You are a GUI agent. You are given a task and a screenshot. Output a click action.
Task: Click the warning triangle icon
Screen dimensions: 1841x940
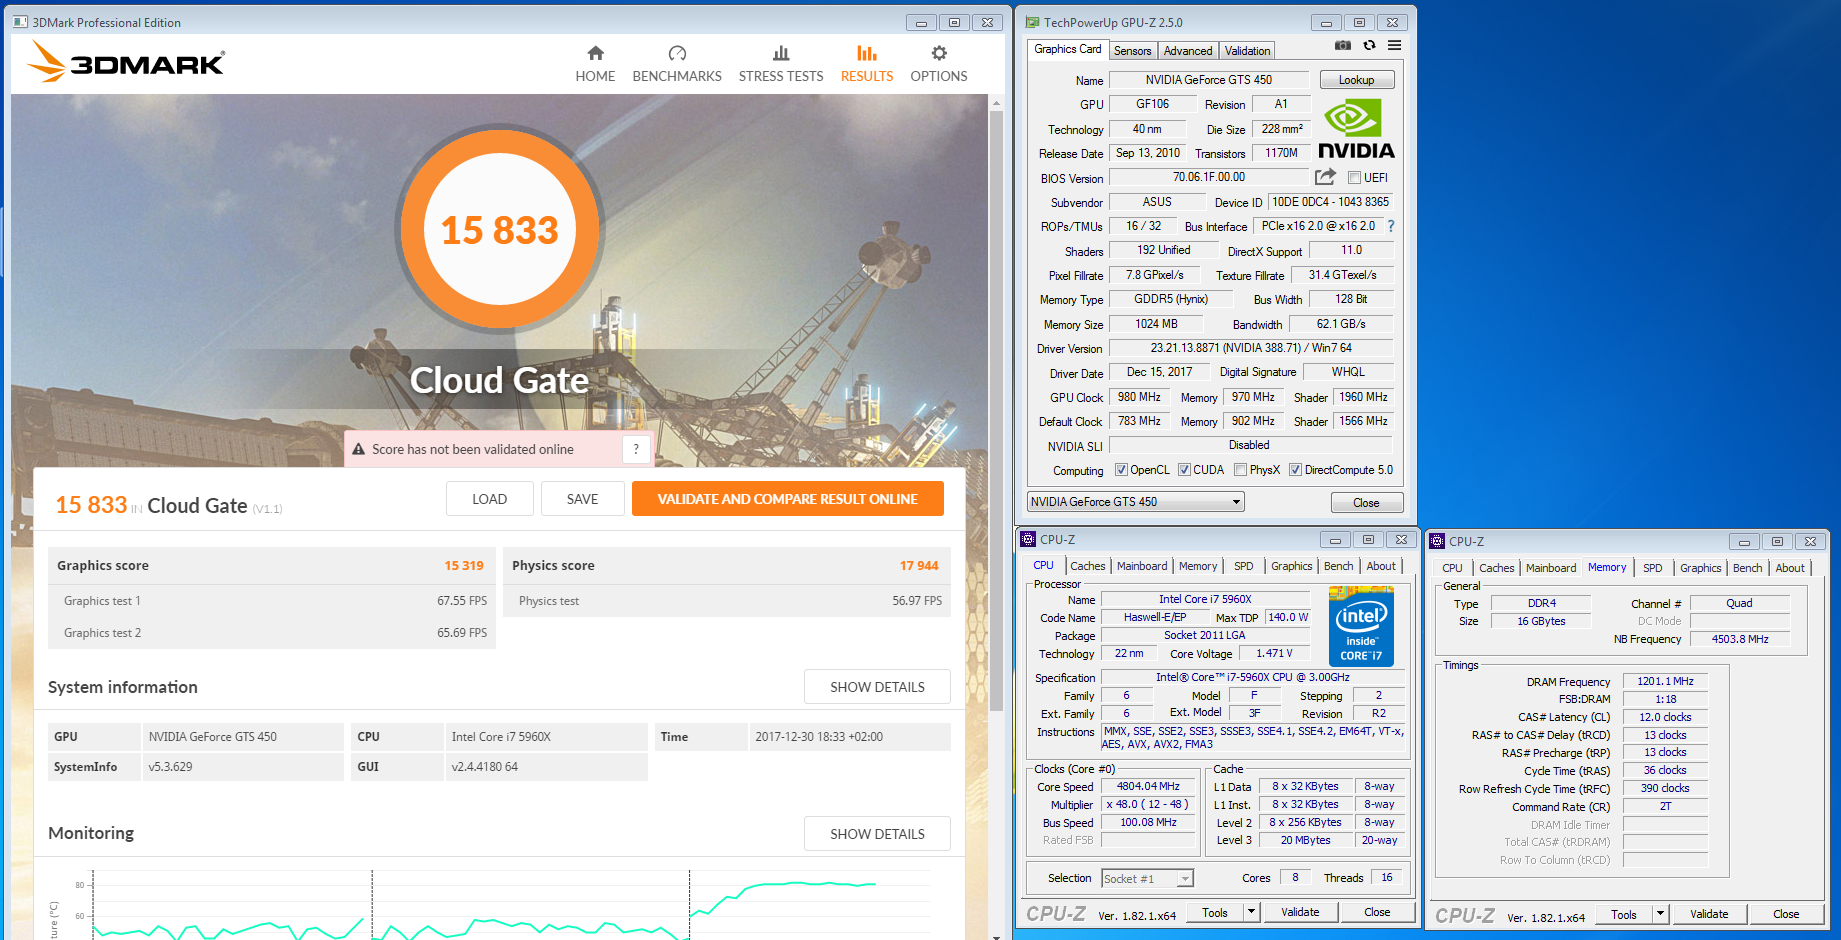click(359, 449)
